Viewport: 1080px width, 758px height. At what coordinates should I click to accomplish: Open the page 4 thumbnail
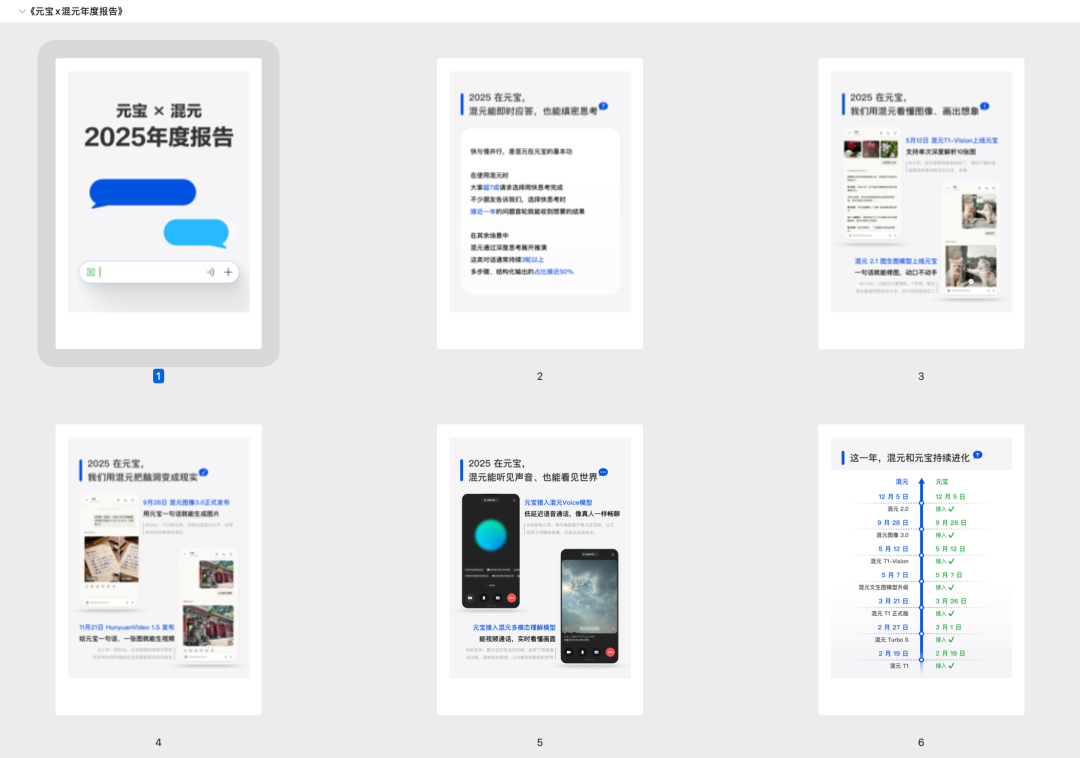(x=158, y=569)
